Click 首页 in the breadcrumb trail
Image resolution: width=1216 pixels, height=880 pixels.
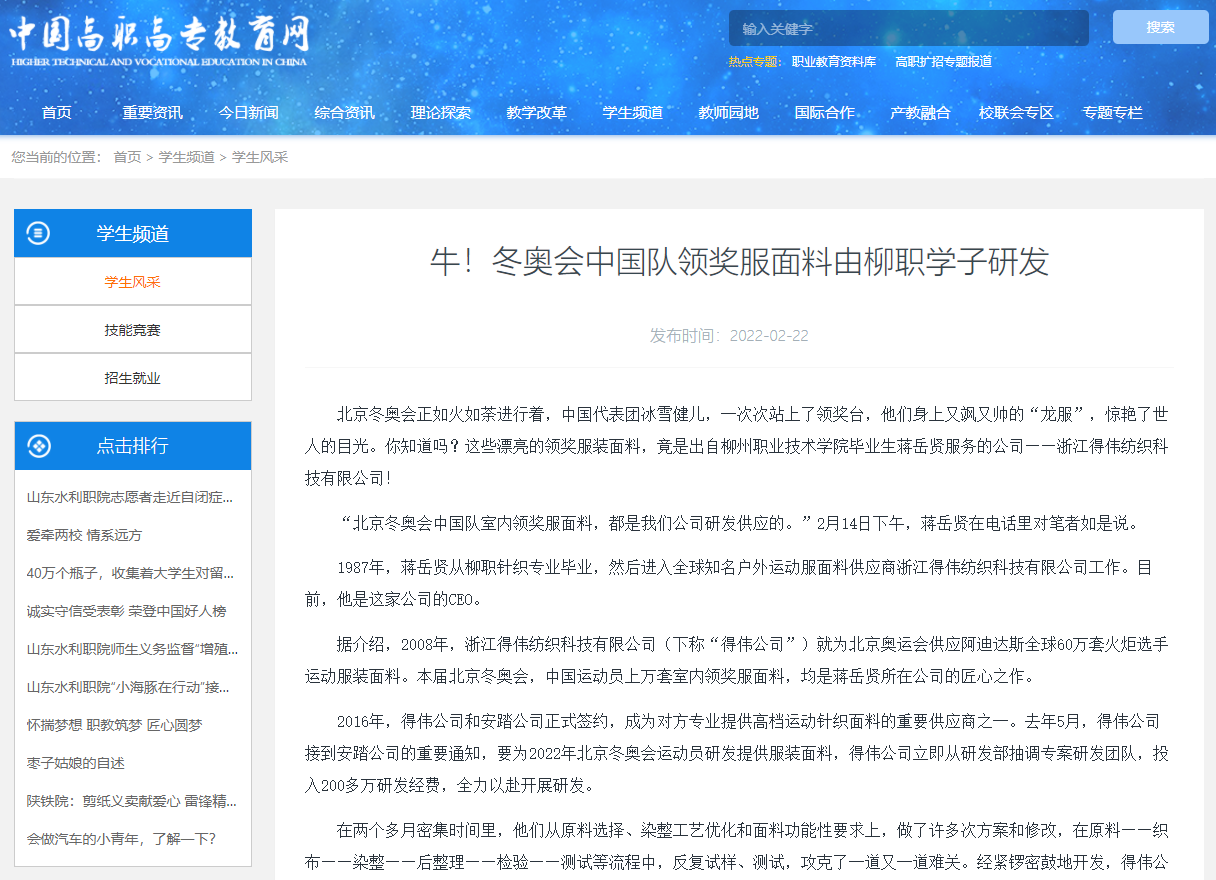[127, 157]
